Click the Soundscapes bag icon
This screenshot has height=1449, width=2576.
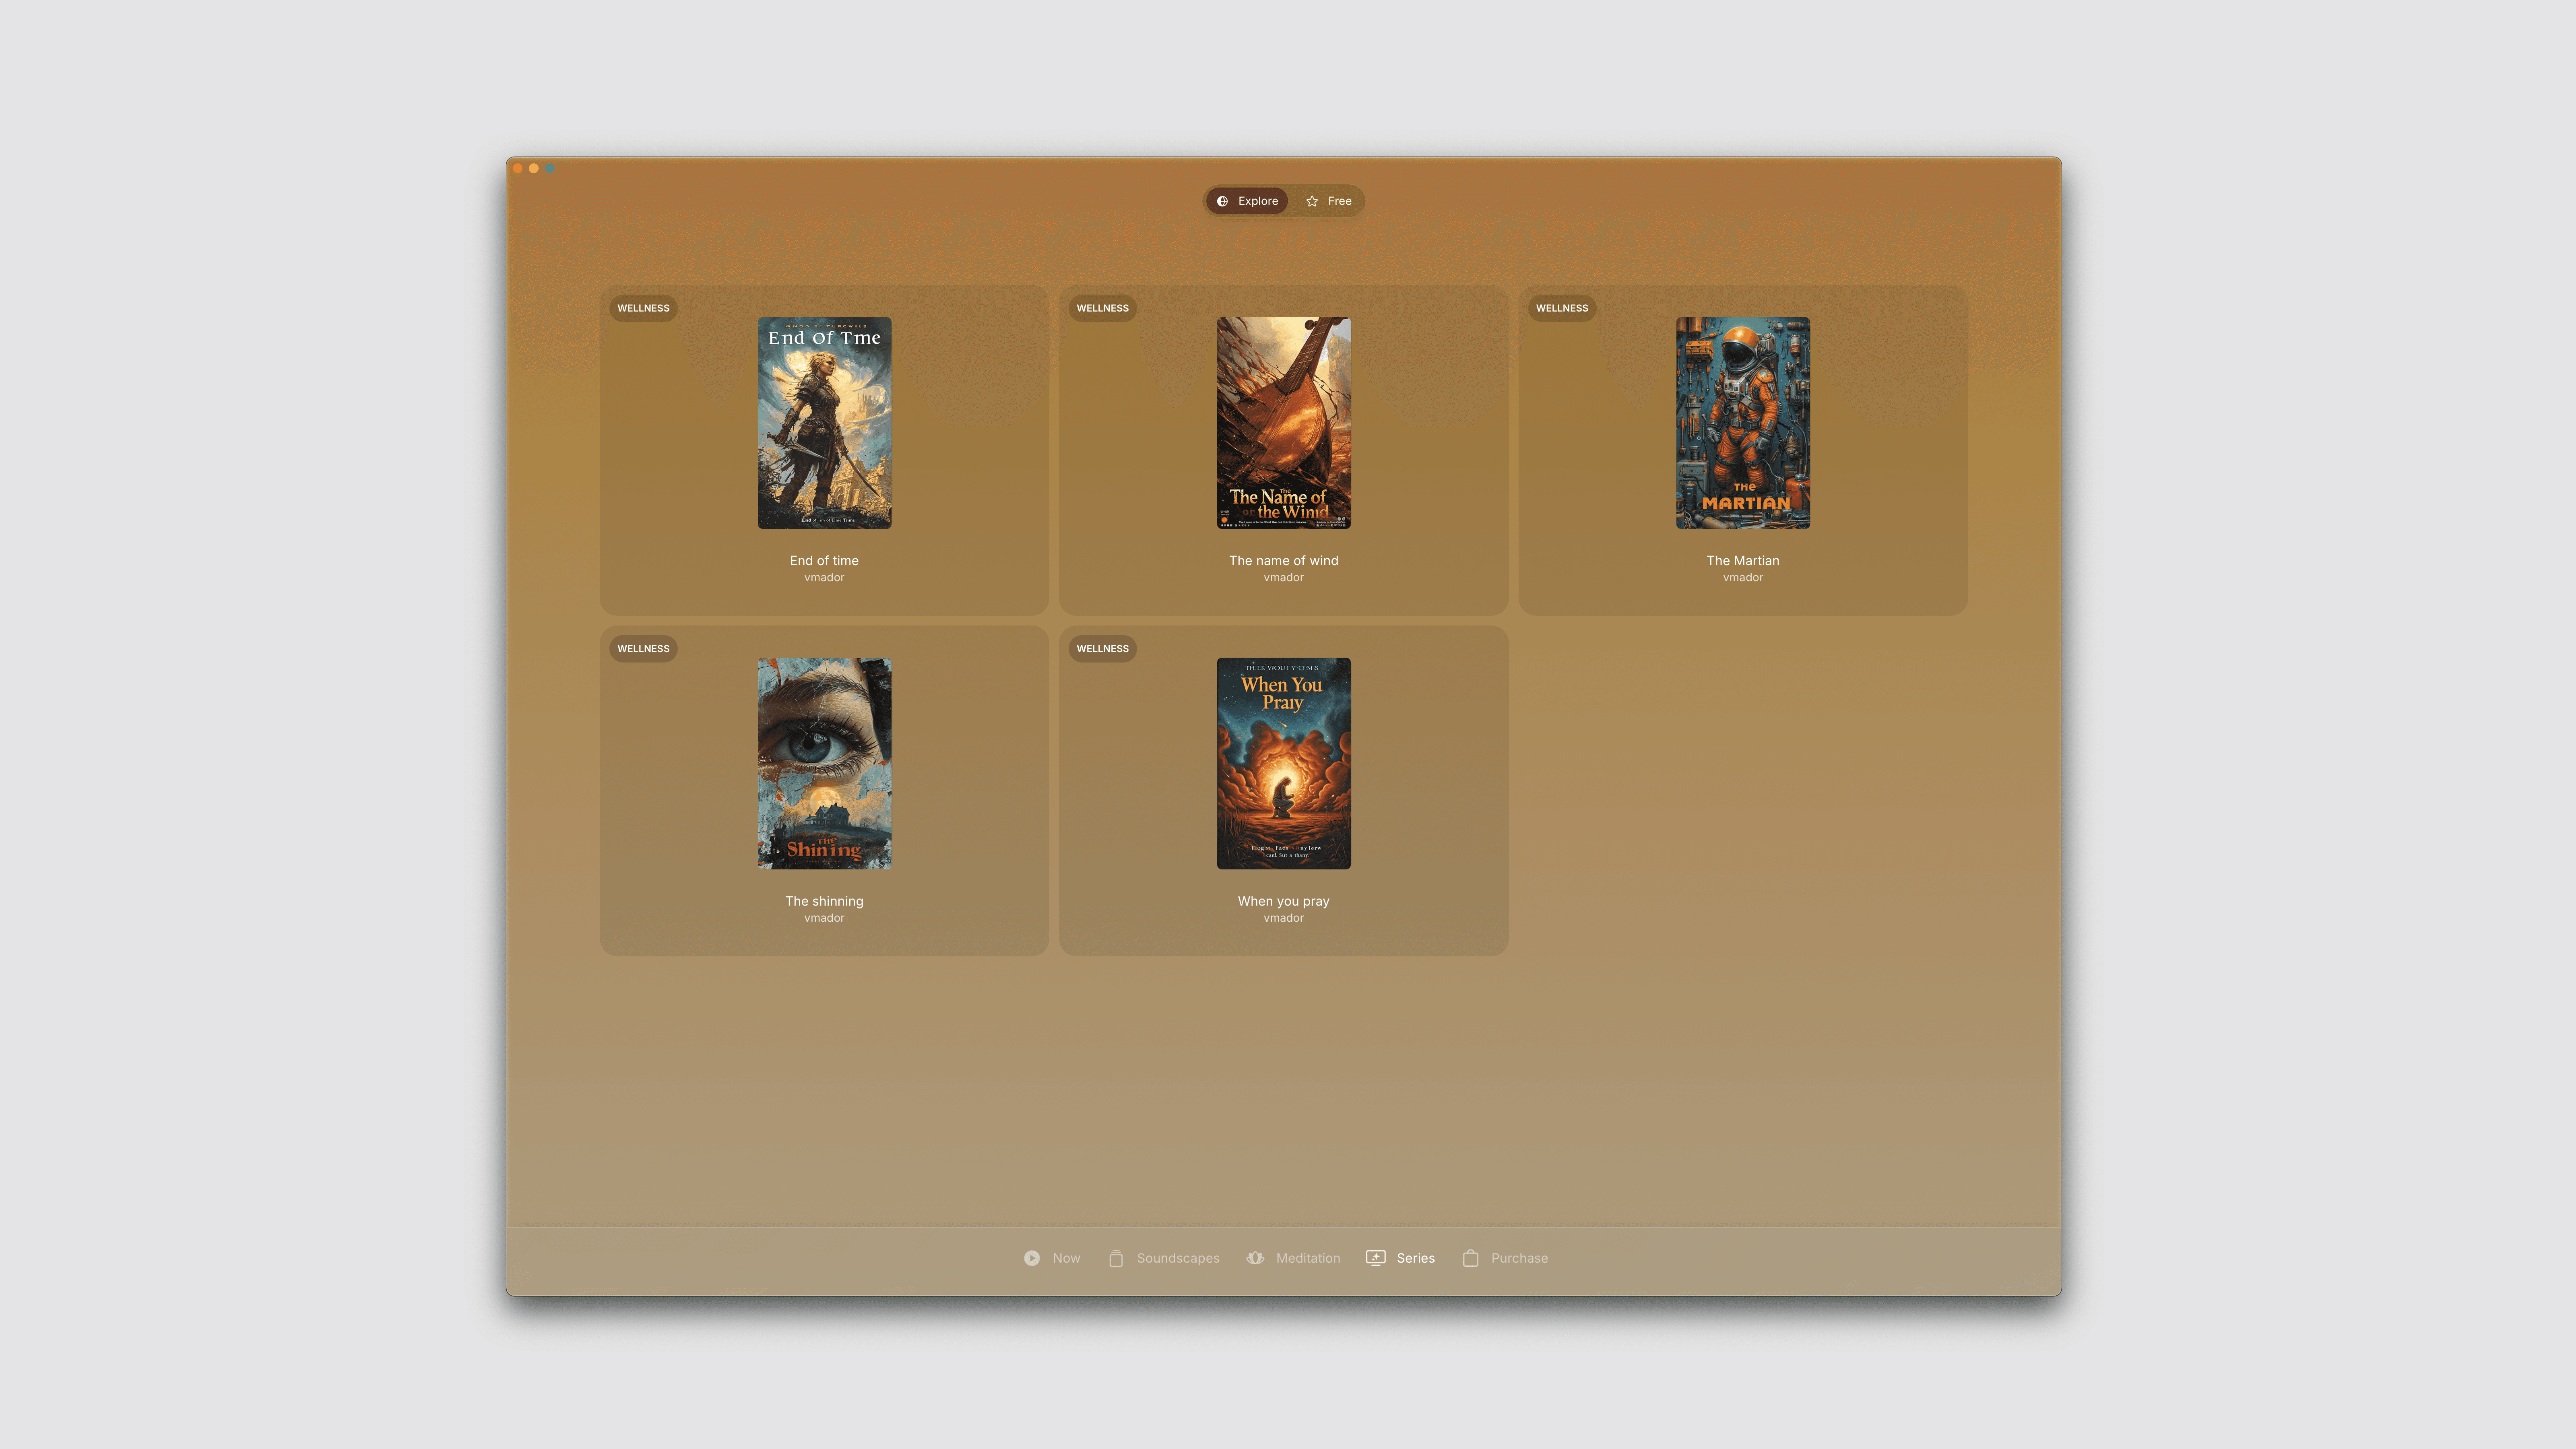[x=1116, y=1258]
